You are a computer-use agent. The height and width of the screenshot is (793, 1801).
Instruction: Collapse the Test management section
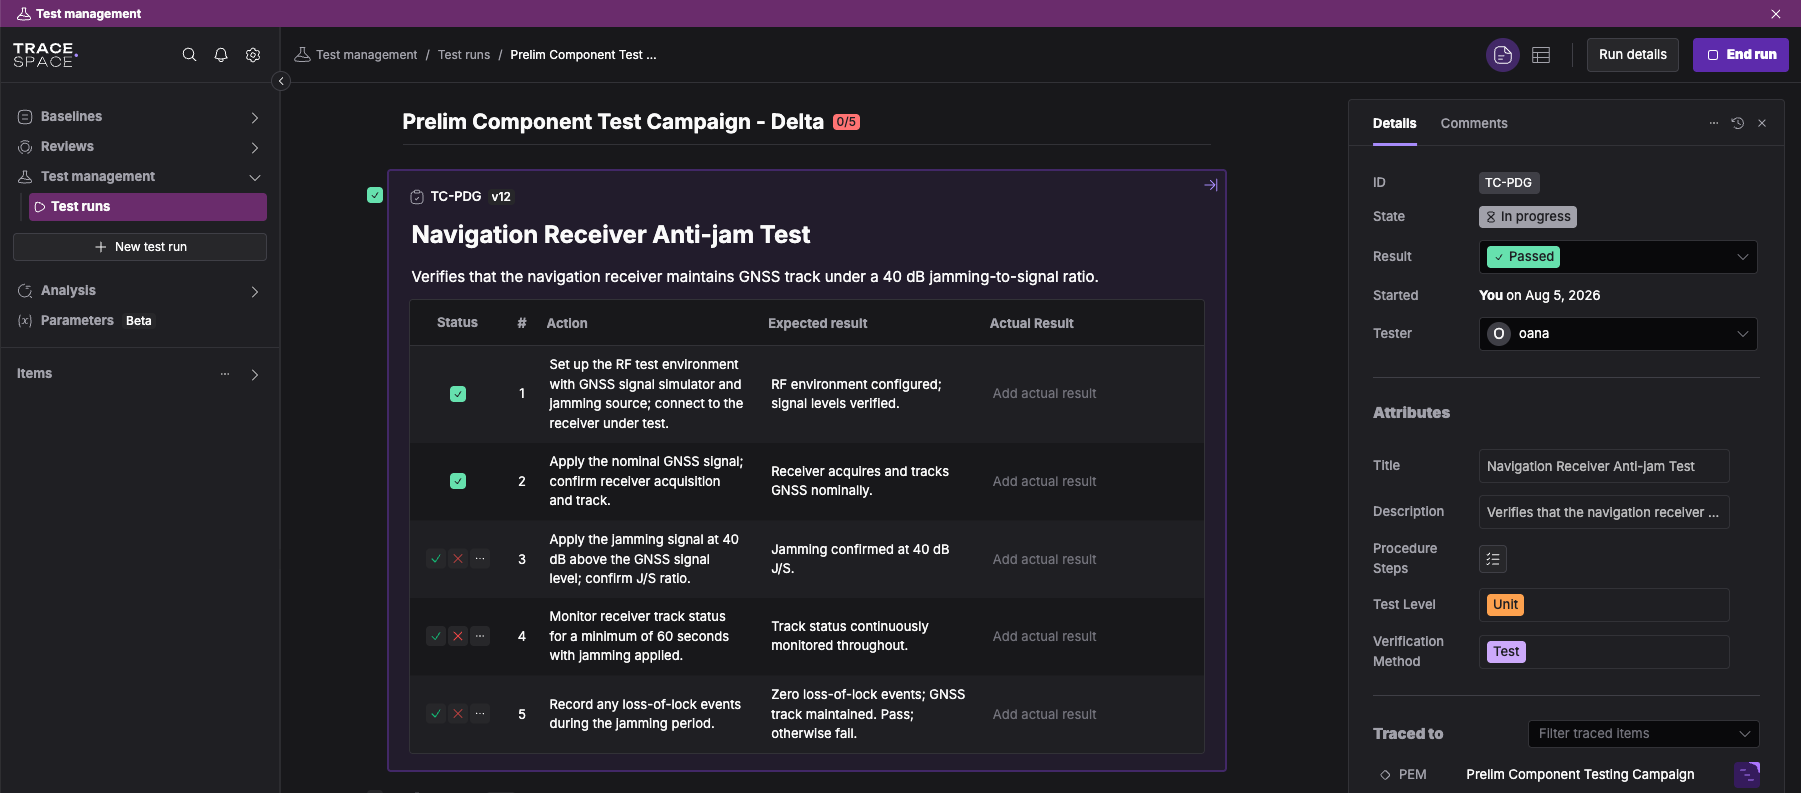tap(255, 178)
